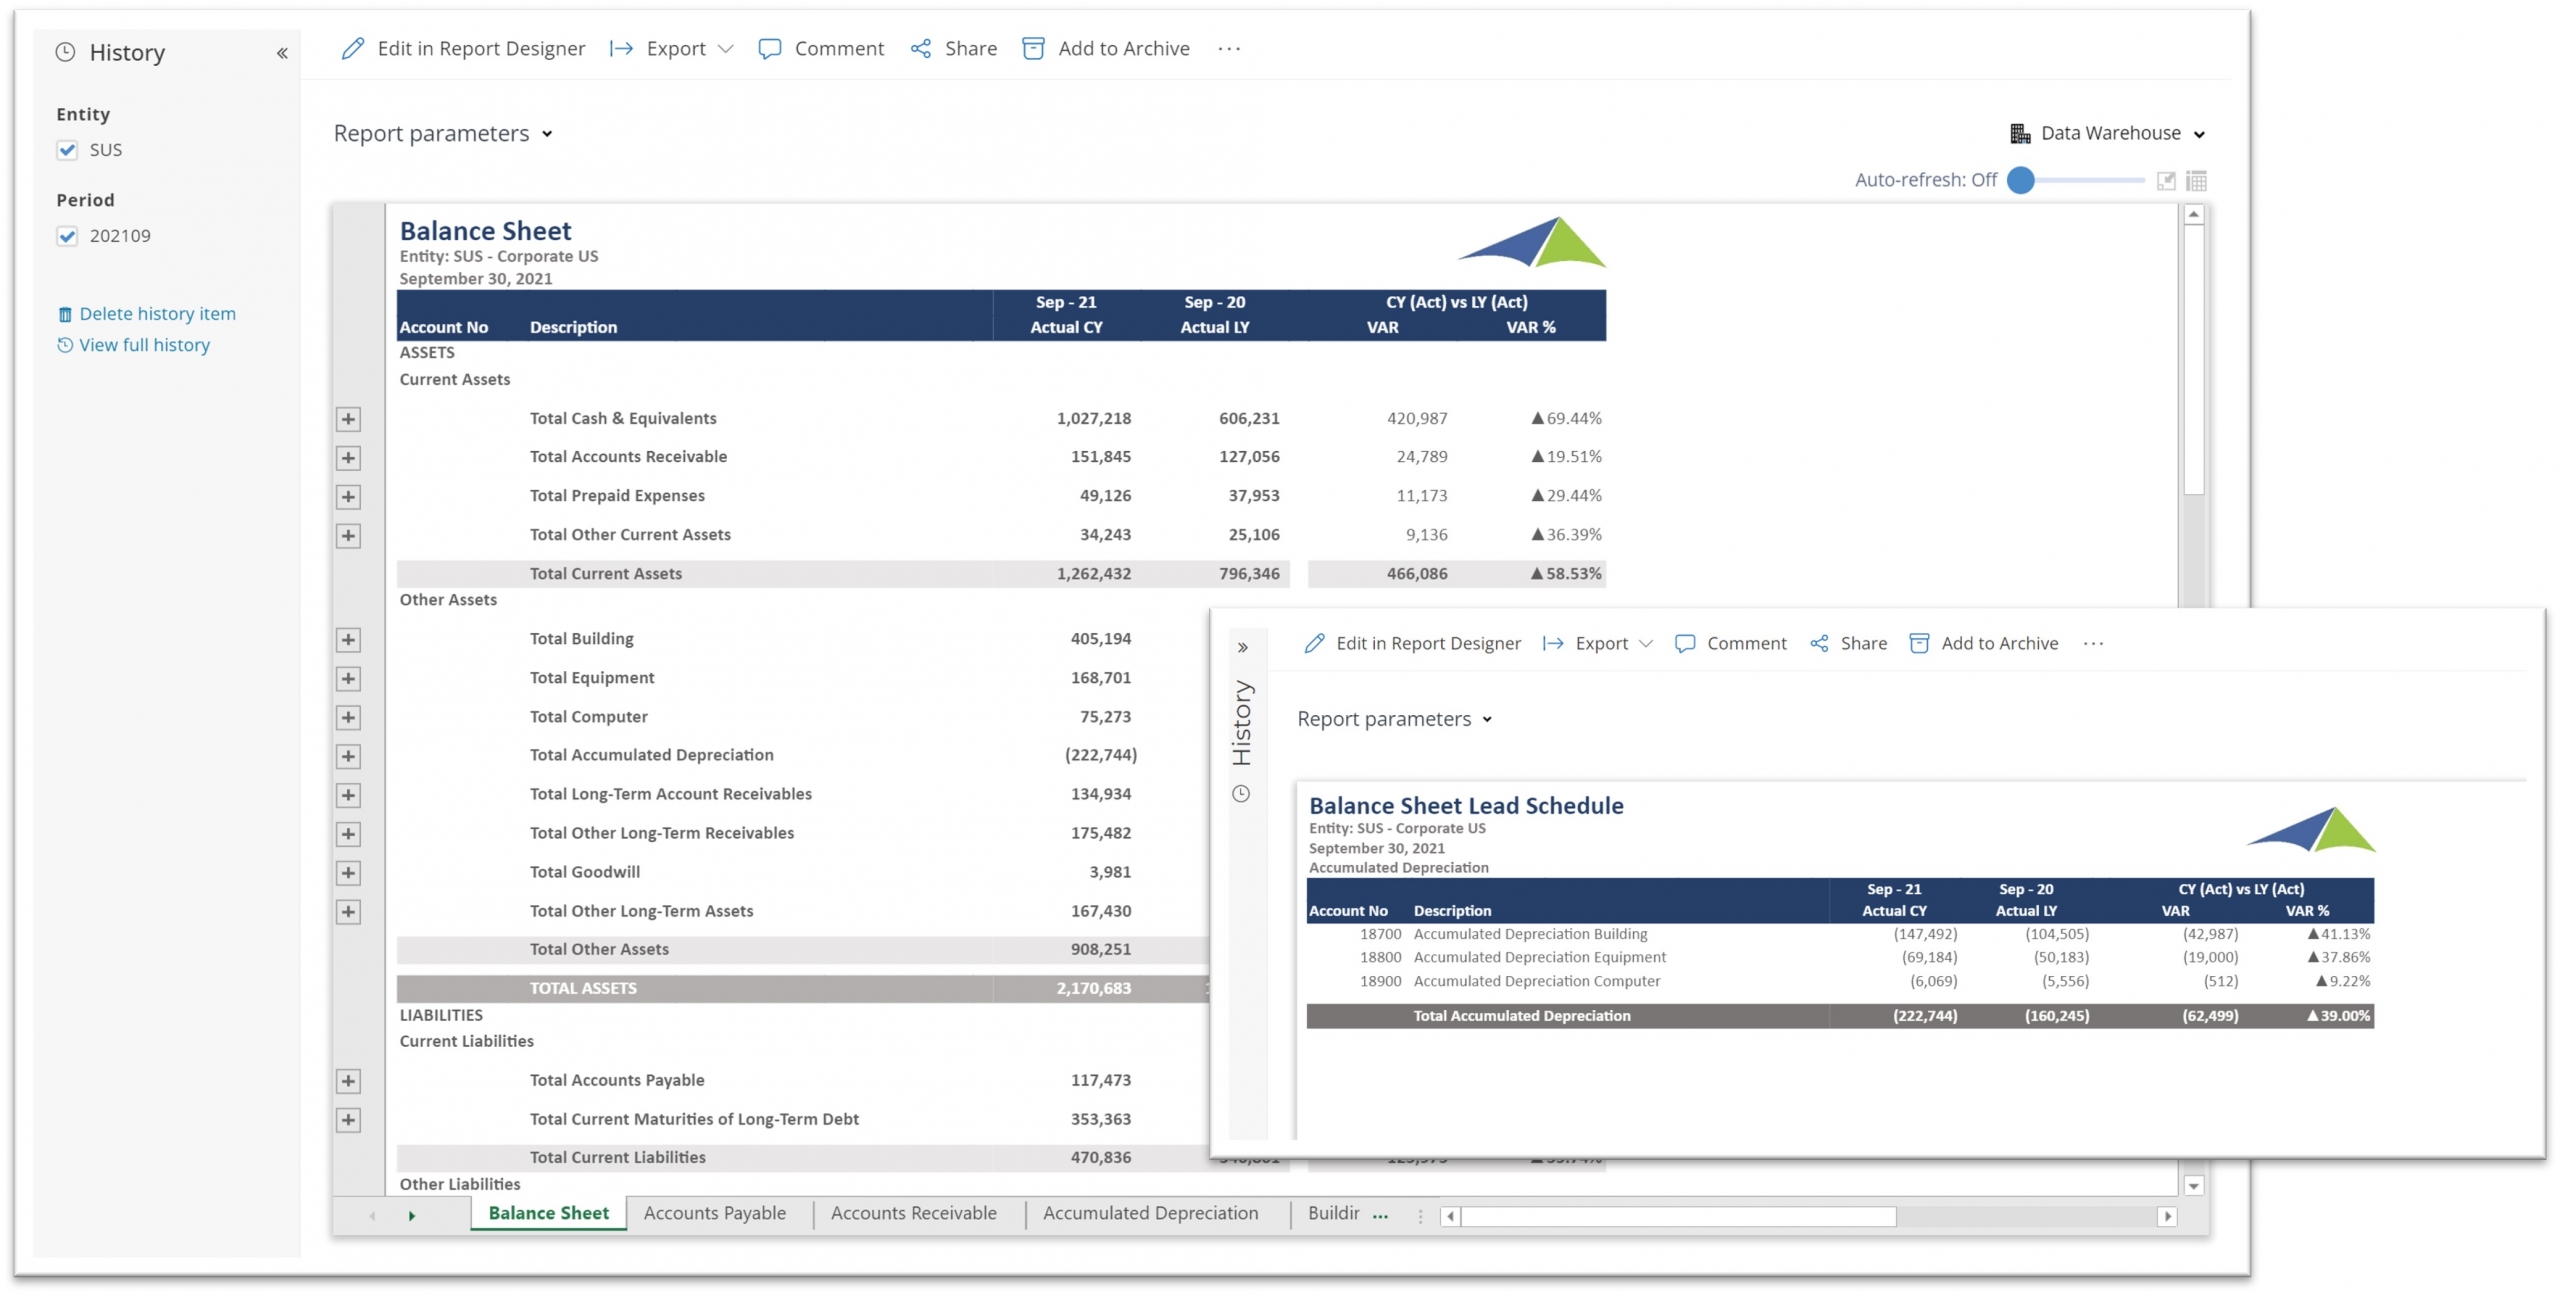
Task: Uncheck the 202109 period checkbox
Action: click(x=67, y=236)
